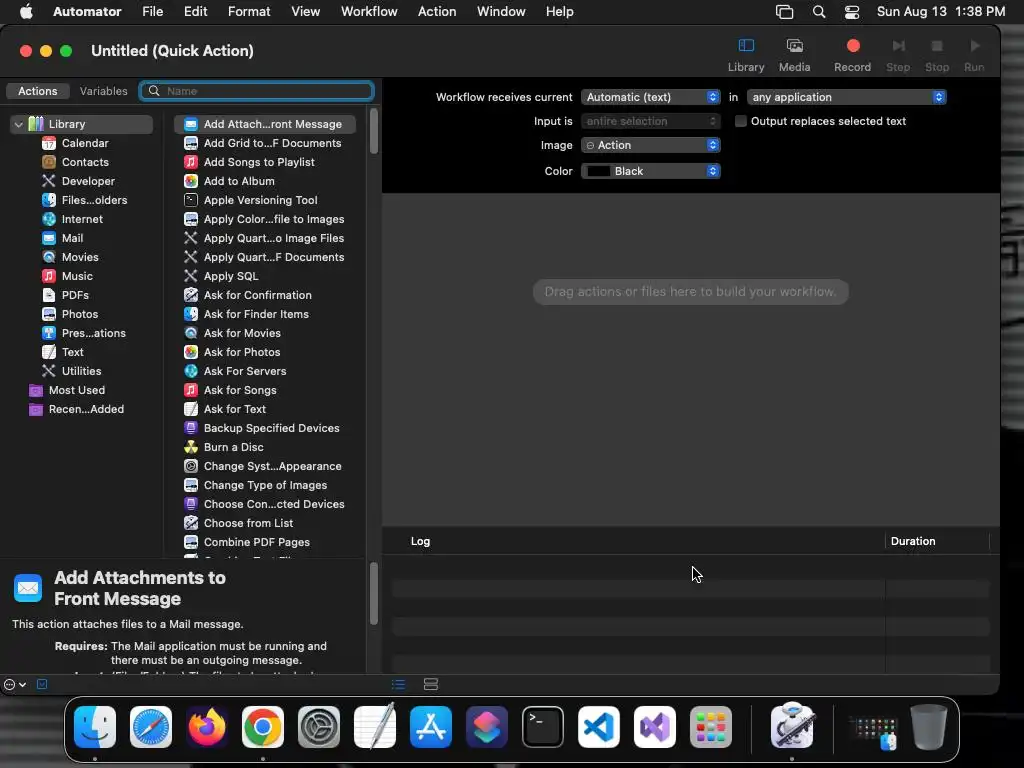Open the any application dropdown

(846, 97)
